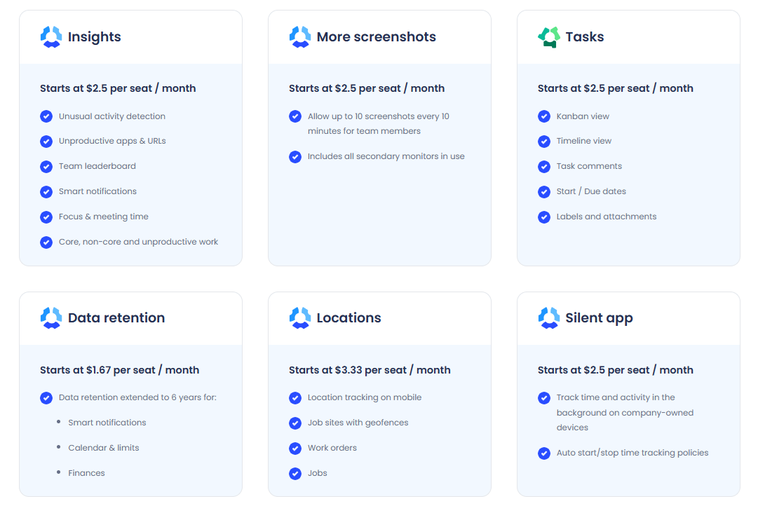Click the 'Job sites with geofences' text
The height and width of the screenshot is (506, 758).
tap(358, 423)
